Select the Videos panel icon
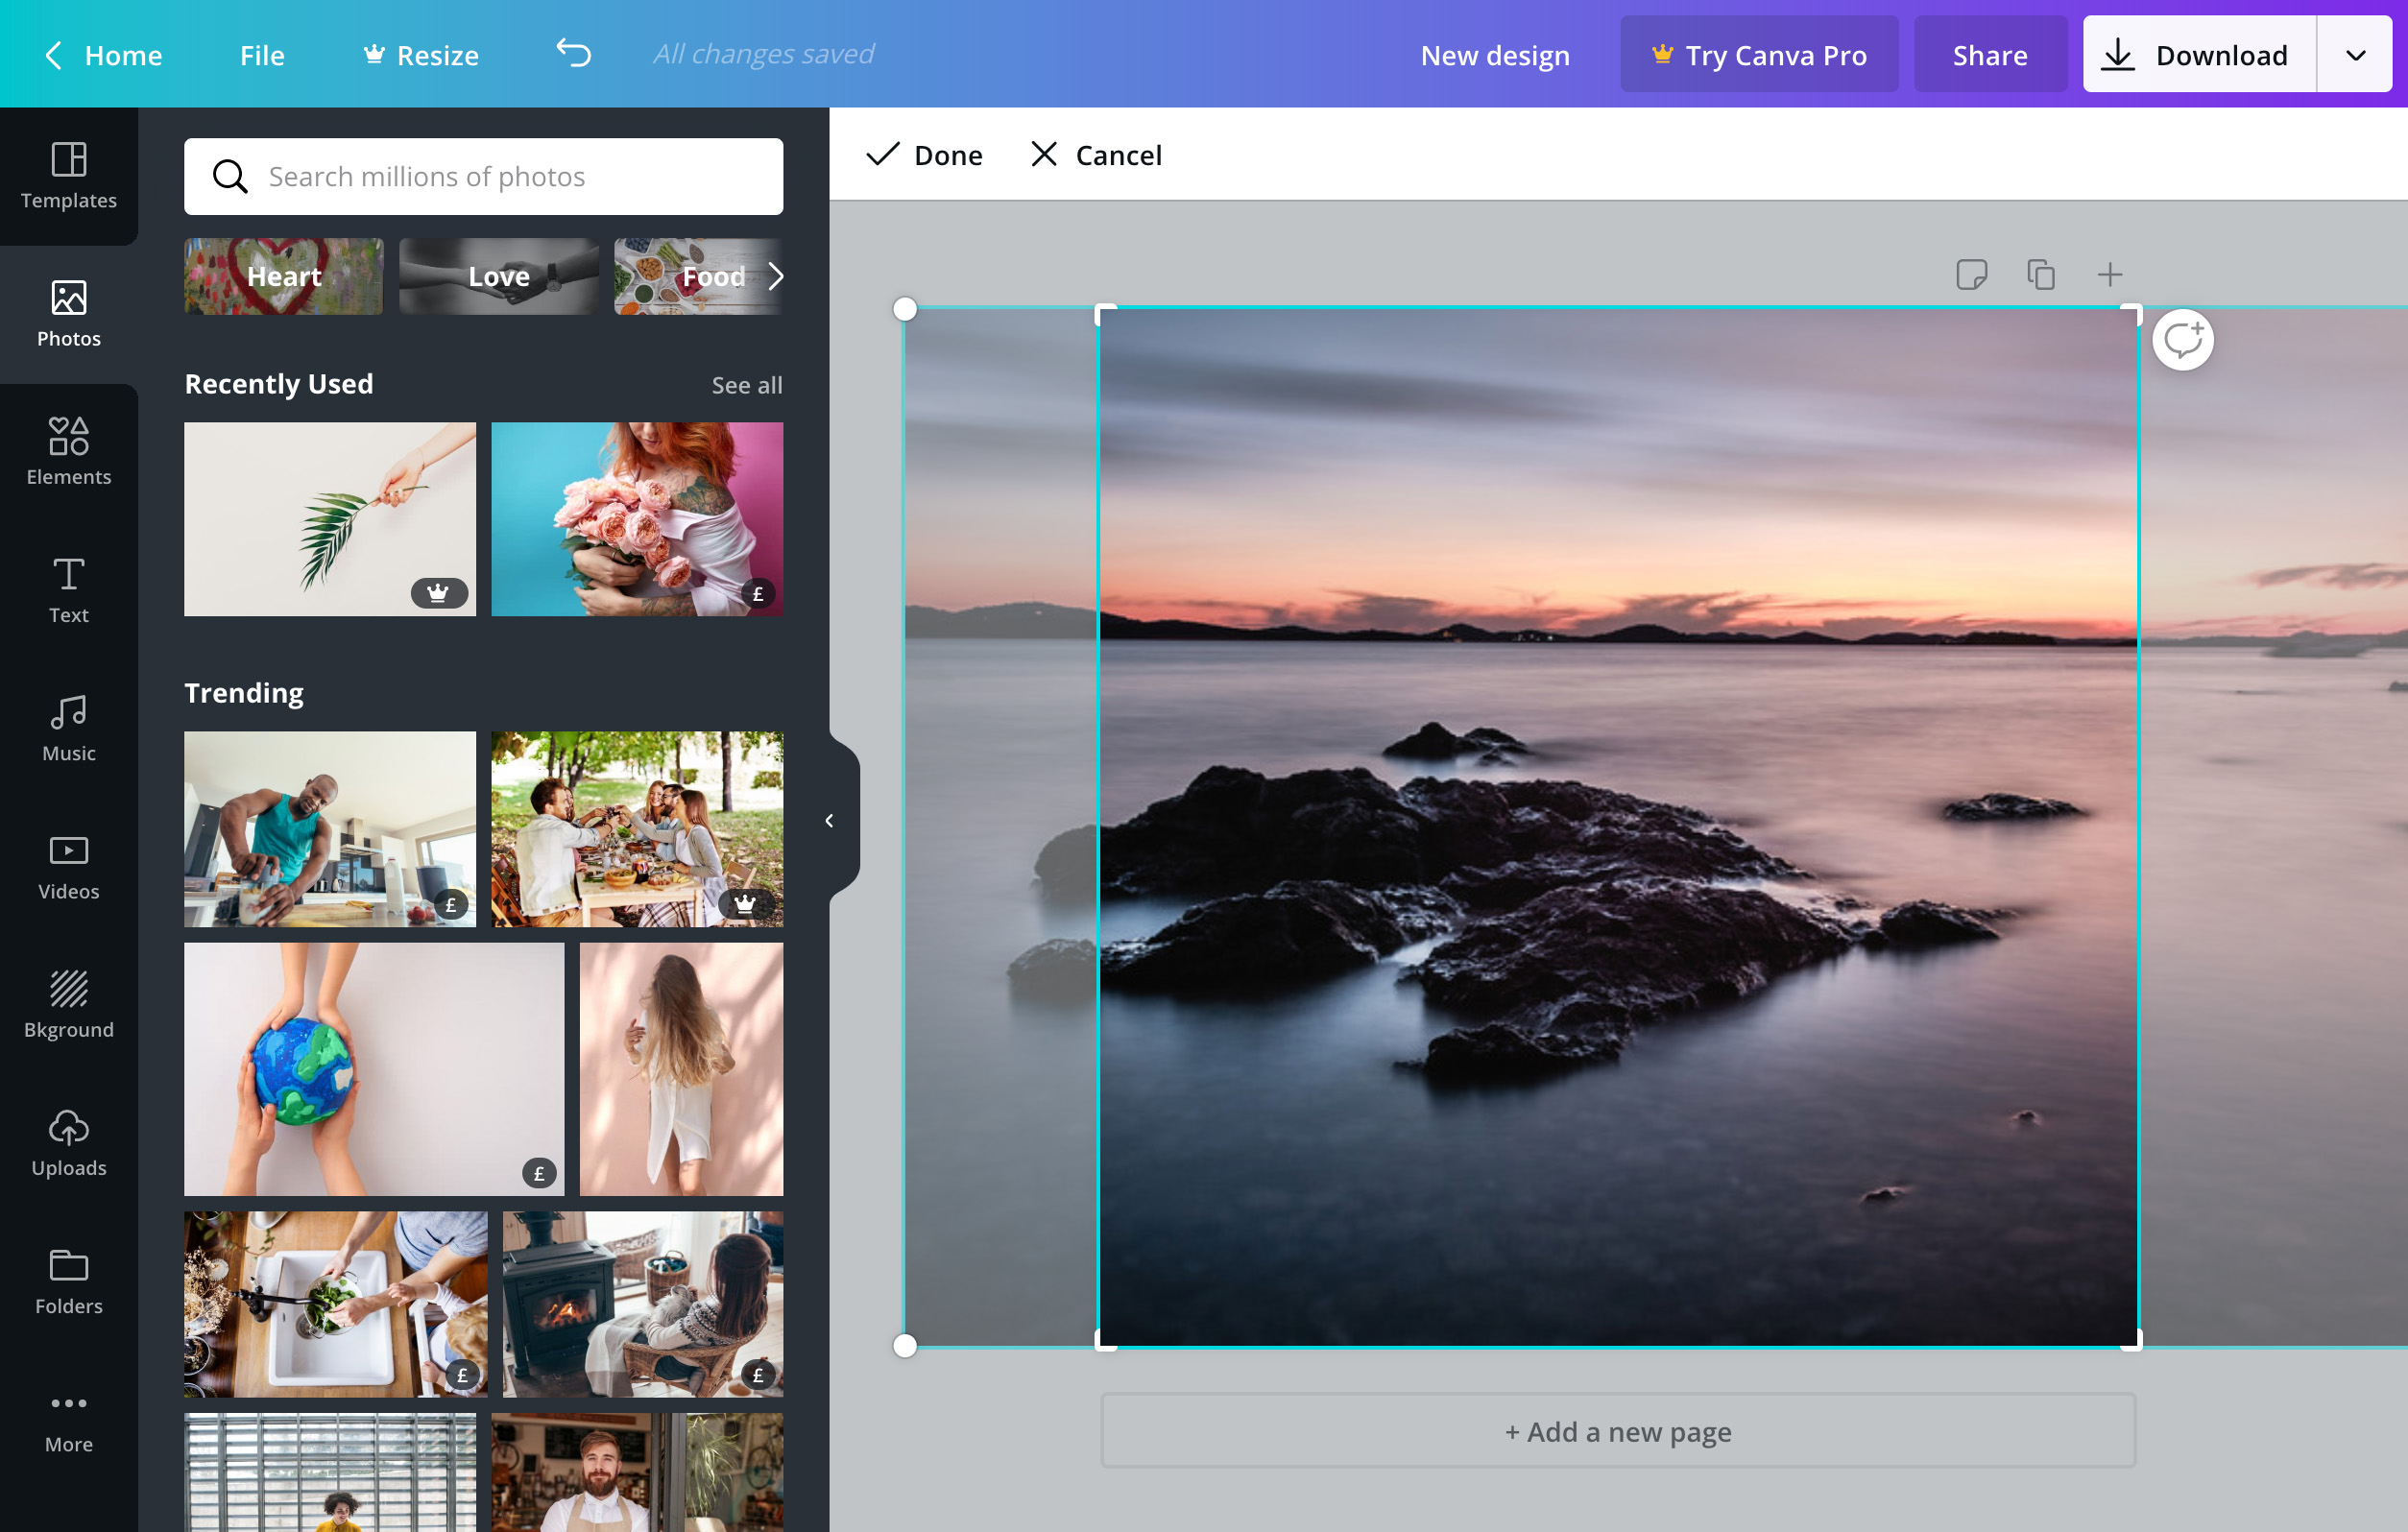Image resolution: width=2408 pixels, height=1532 pixels. coord(70,867)
